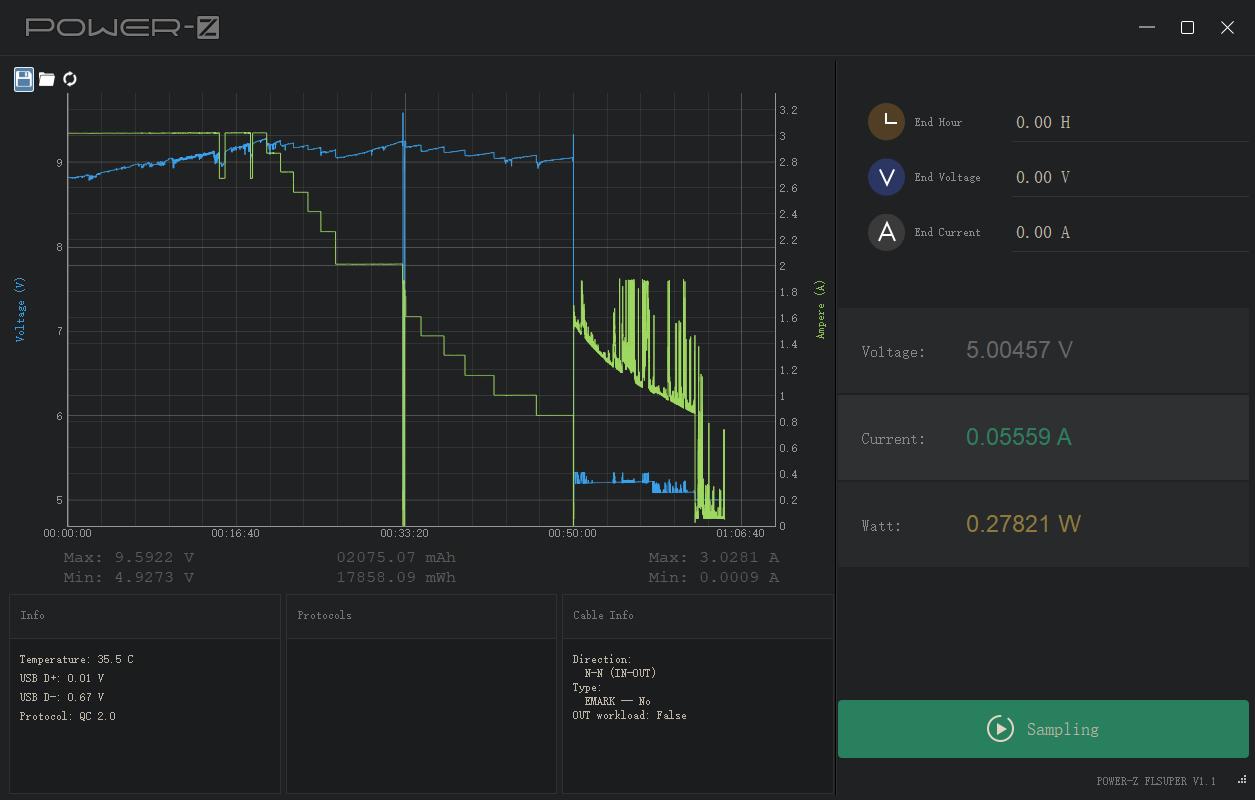This screenshot has height=800, width=1255.
Task: Click the Voltage reading 5.00457 V
Action: click(1019, 350)
